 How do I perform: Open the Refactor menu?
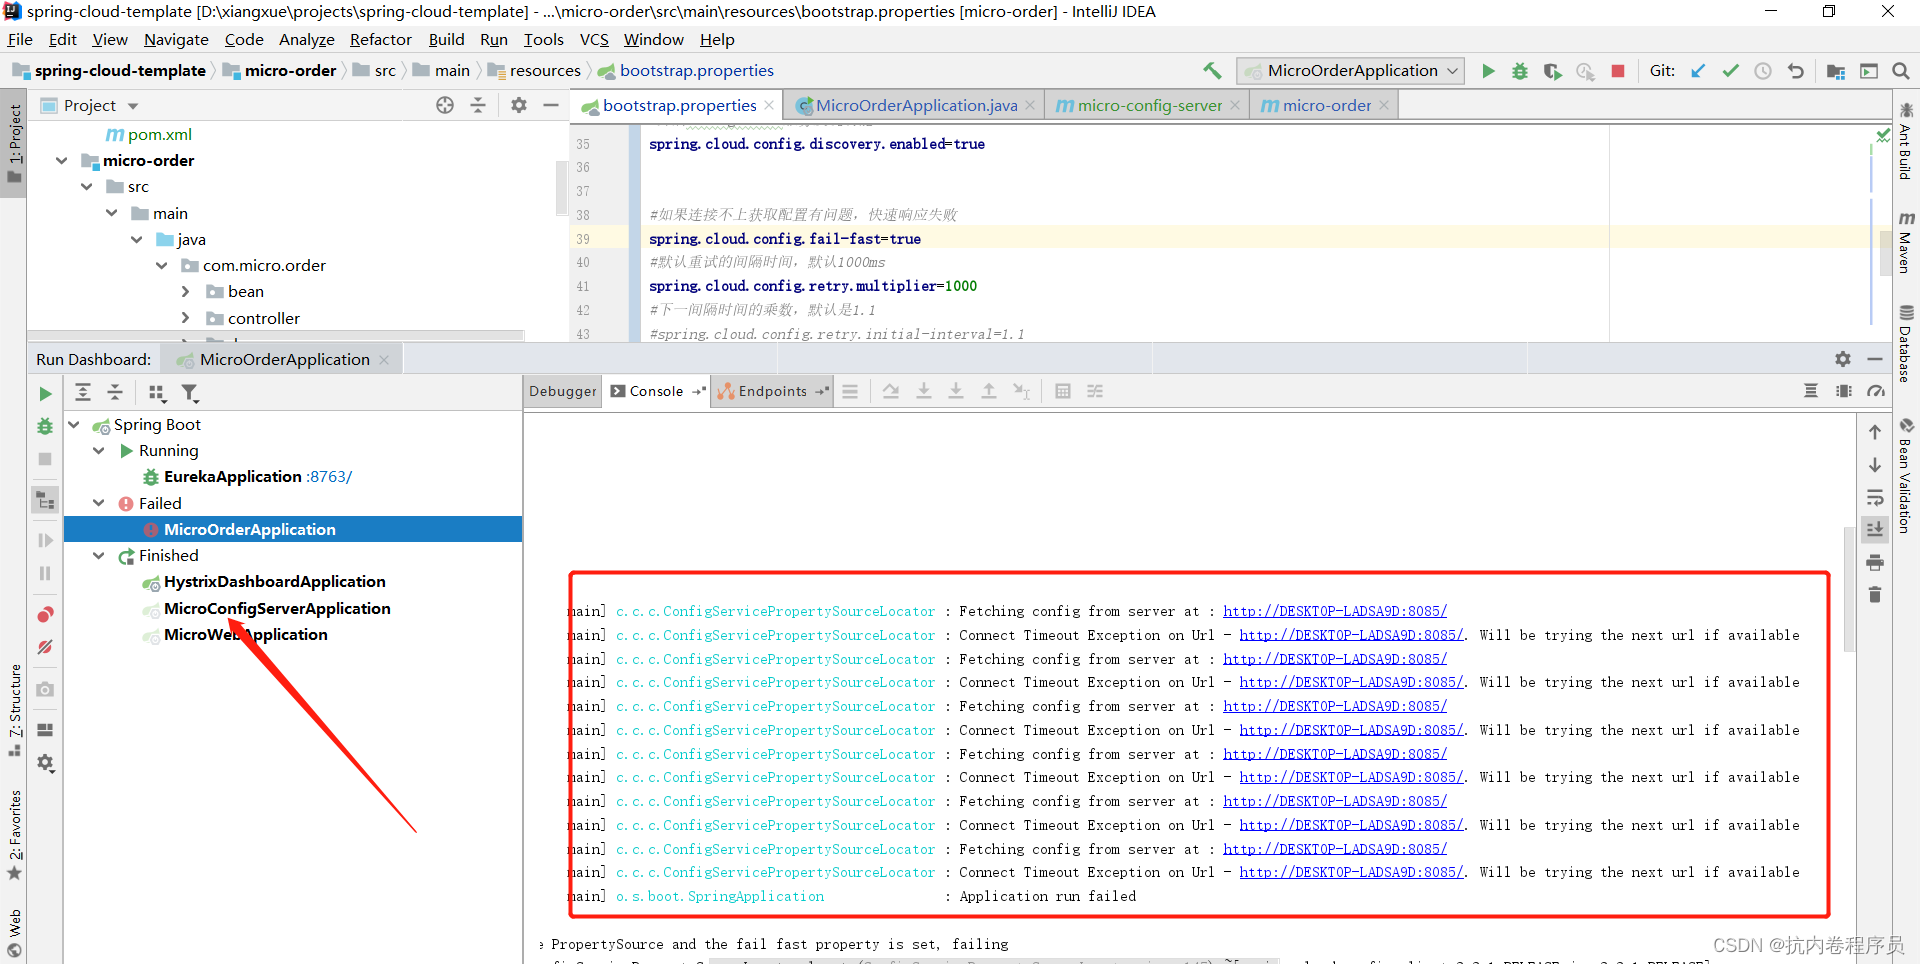tap(380, 40)
